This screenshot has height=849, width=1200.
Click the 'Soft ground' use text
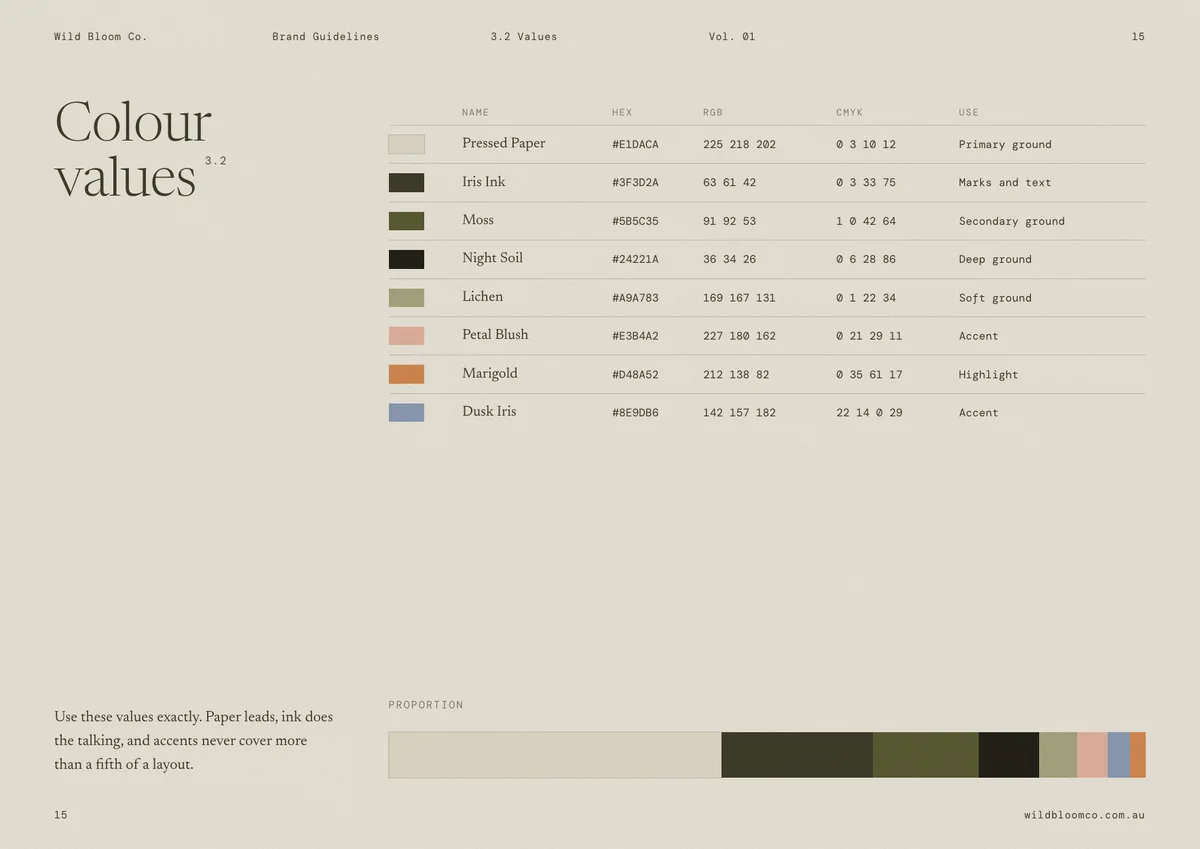point(995,298)
